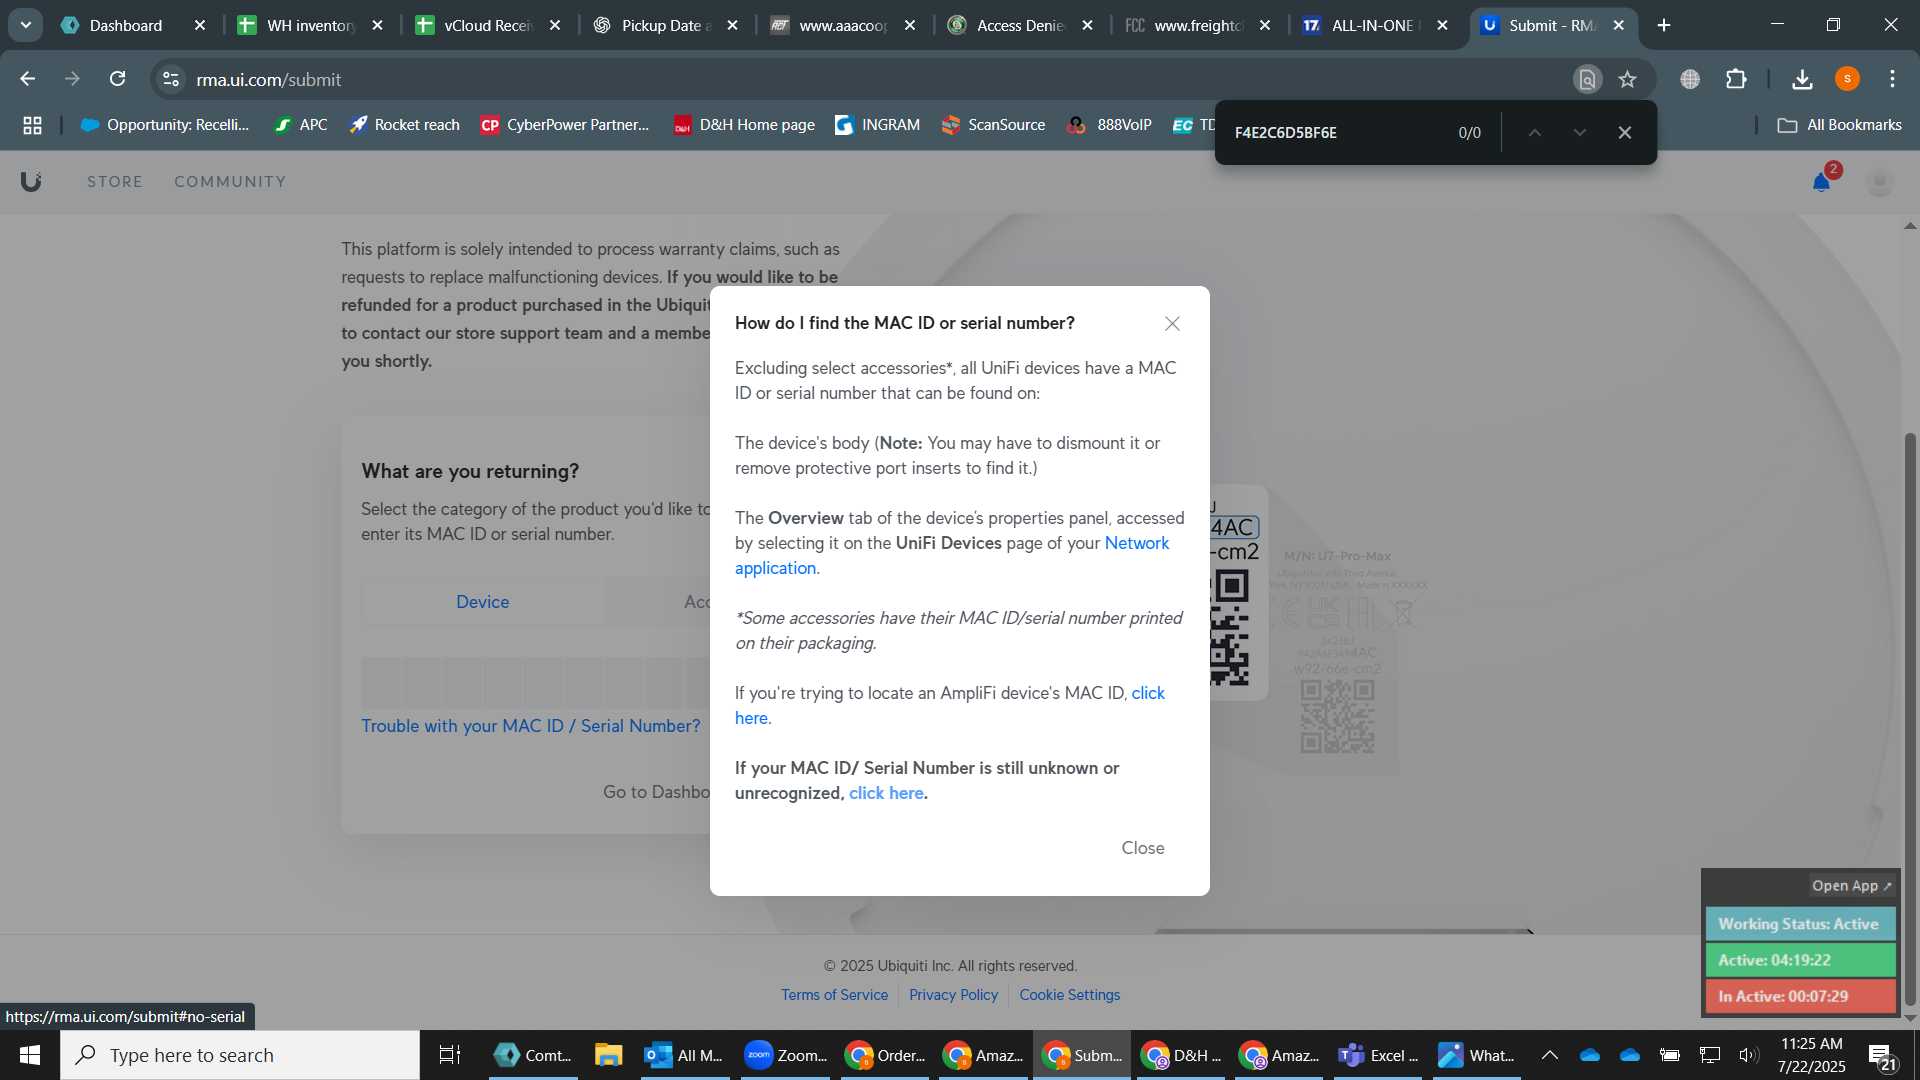Switch to the Pickup Date tab

click(666, 25)
